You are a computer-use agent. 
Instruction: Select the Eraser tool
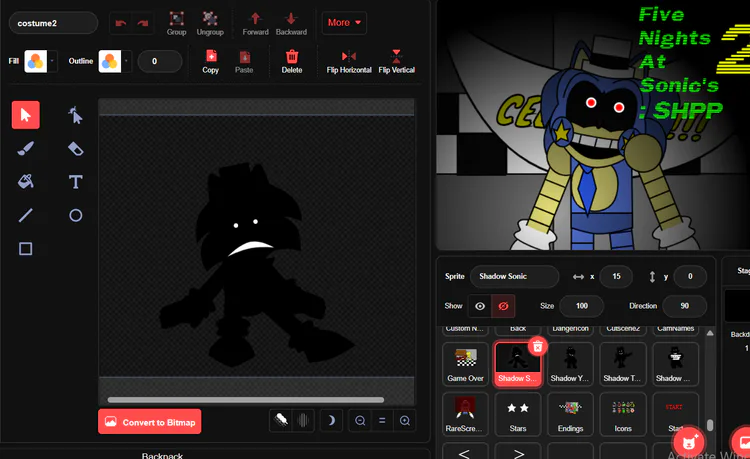[x=75, y=148]
